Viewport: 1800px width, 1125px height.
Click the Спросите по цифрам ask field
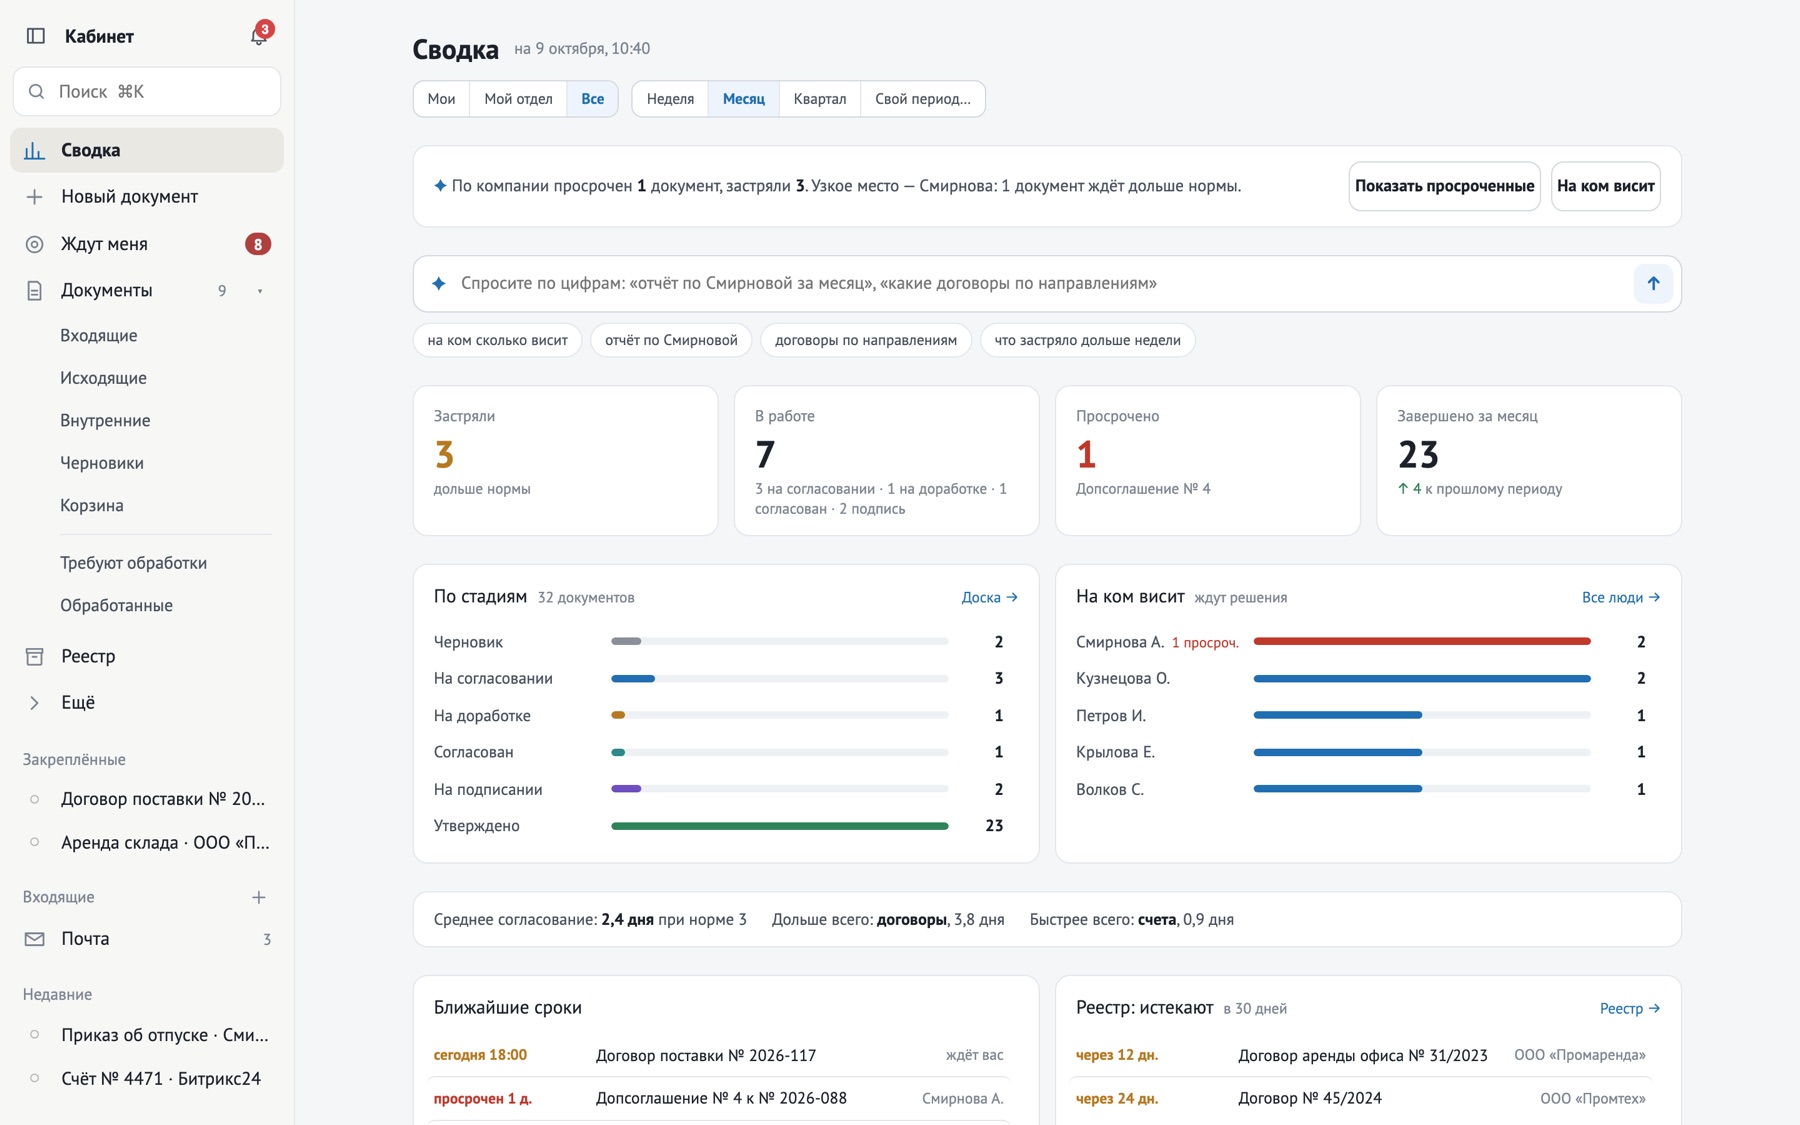point(1047,284)
